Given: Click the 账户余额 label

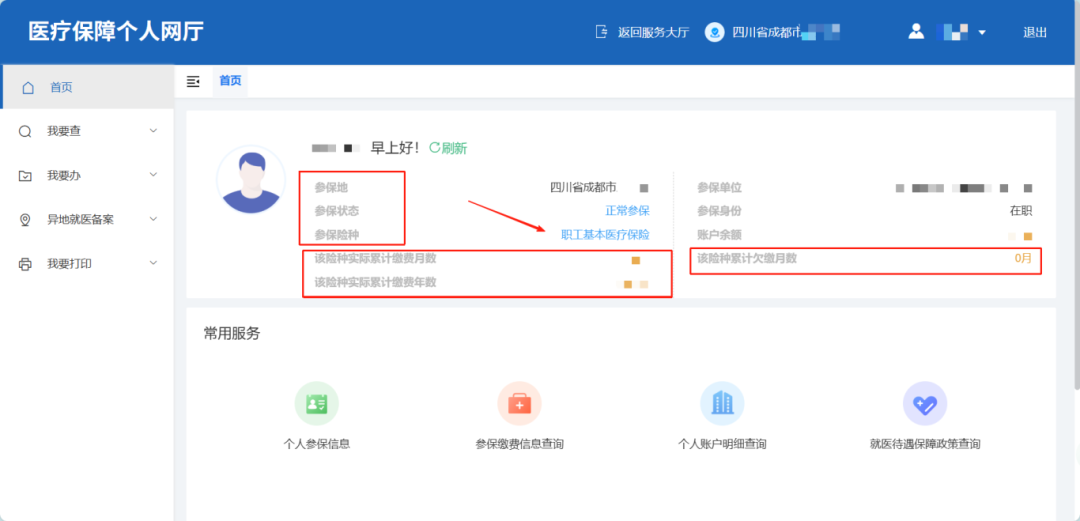Looking at the screenshot, I should click(x=719, y=235).
